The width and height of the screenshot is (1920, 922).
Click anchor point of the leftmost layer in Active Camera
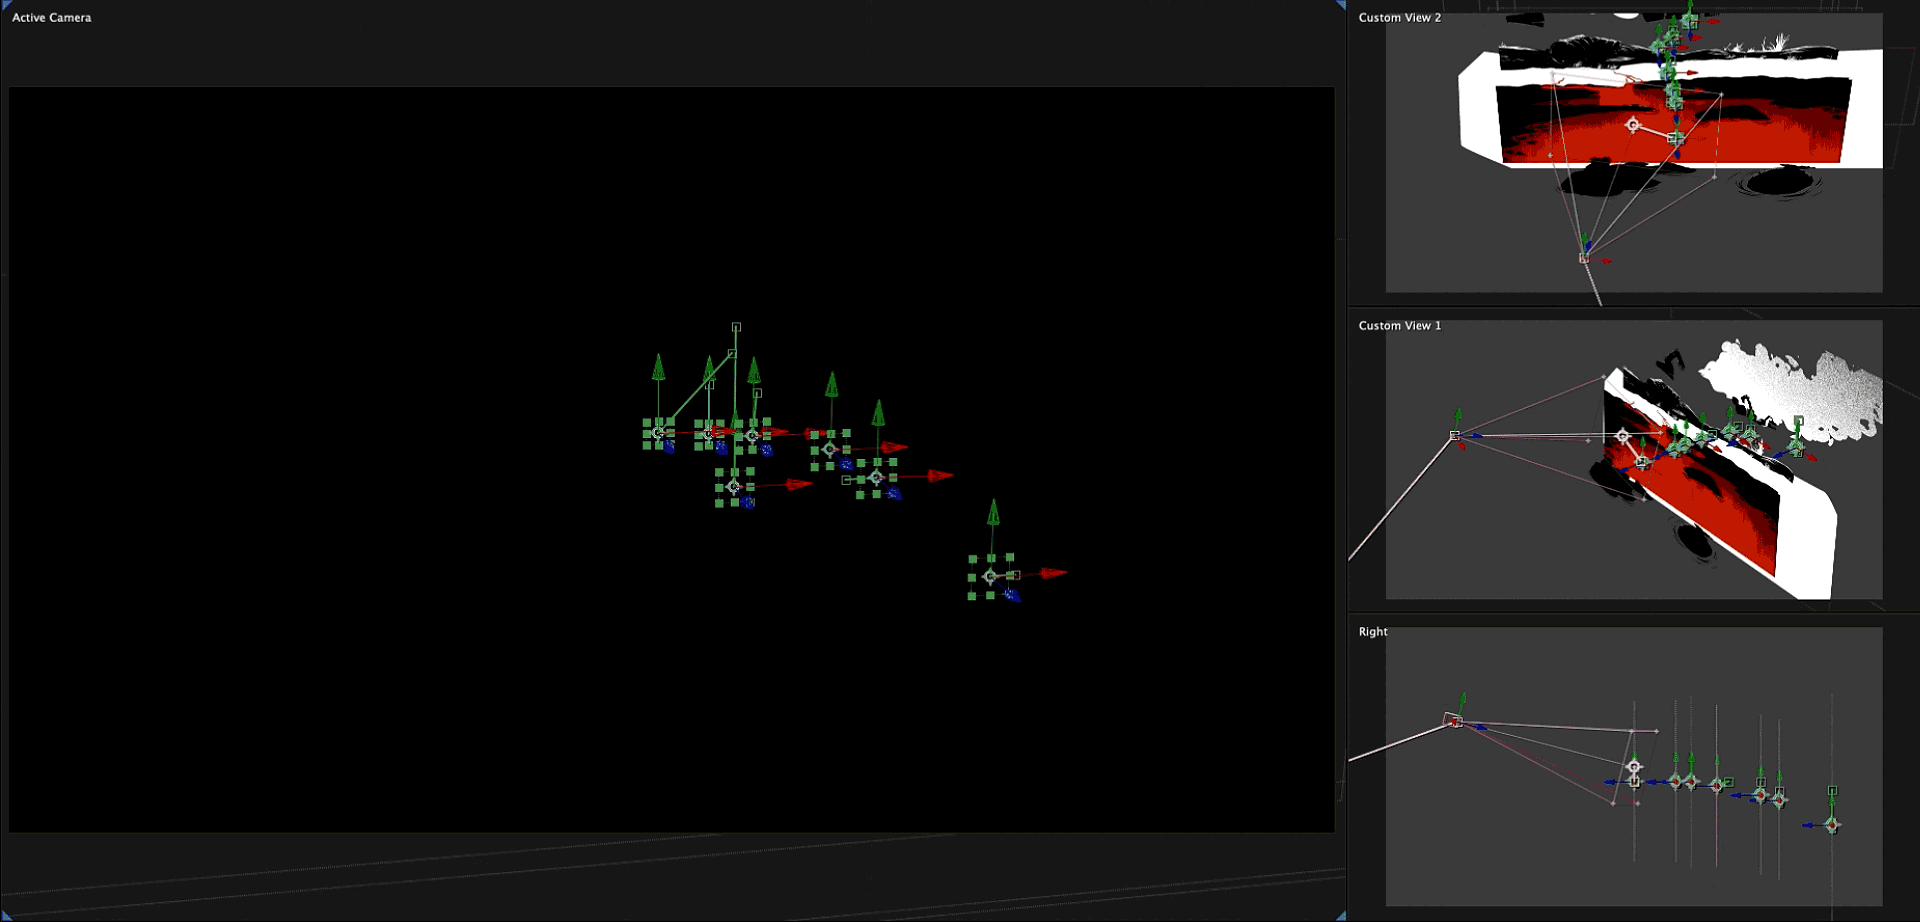658,433
